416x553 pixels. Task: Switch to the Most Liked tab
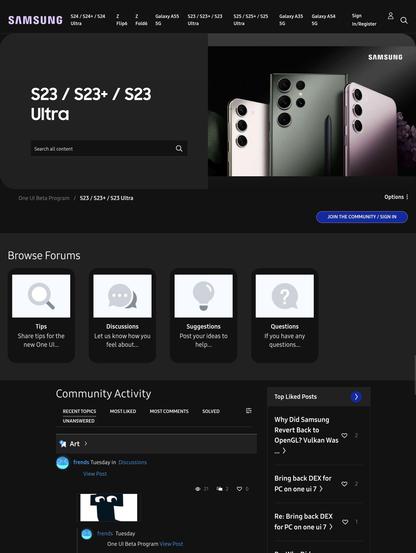coord(123,411)
